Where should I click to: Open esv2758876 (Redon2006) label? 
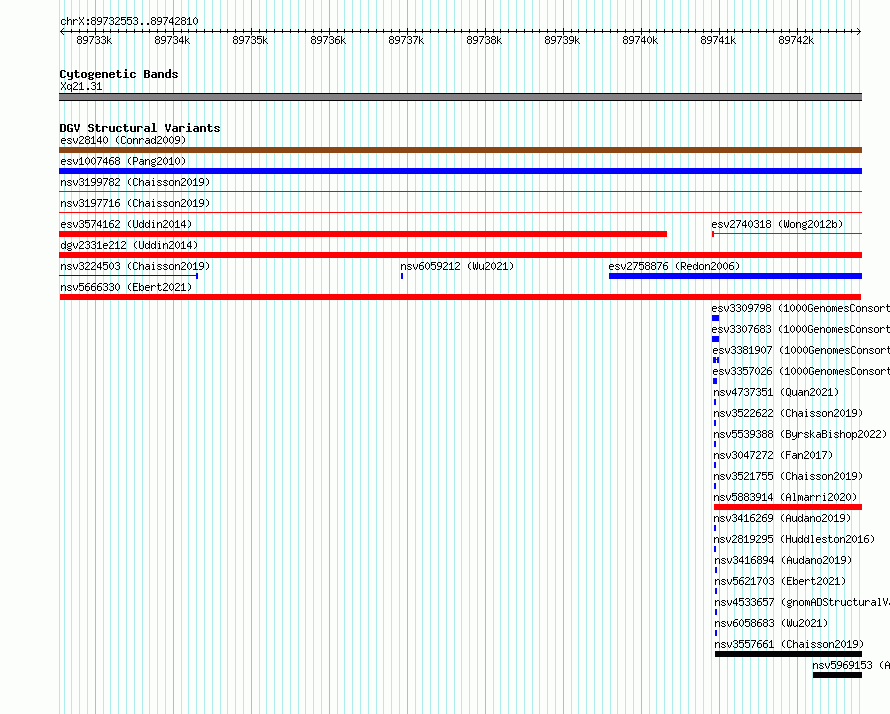[674, 266]
